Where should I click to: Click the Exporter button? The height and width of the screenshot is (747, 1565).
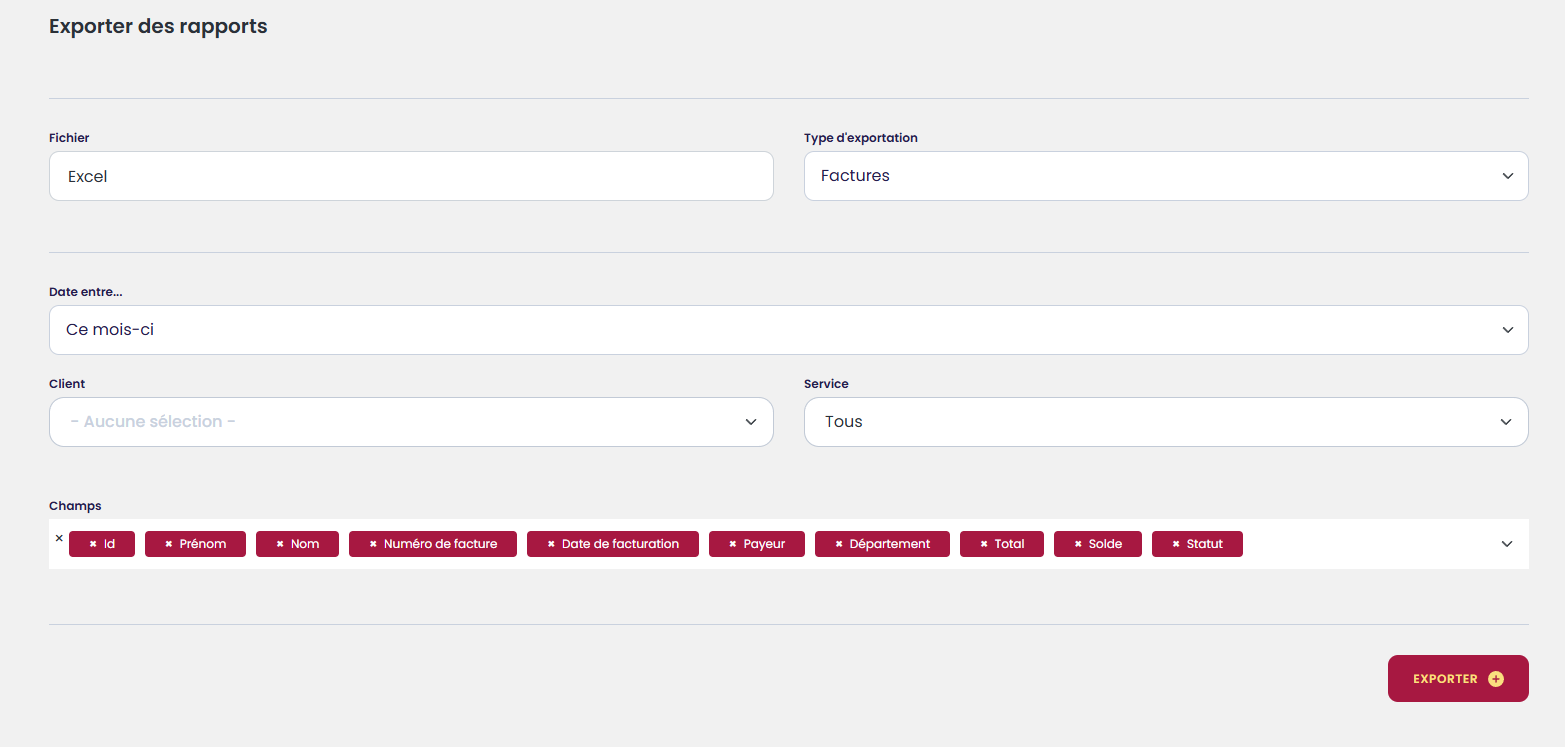click(1445, 679)
